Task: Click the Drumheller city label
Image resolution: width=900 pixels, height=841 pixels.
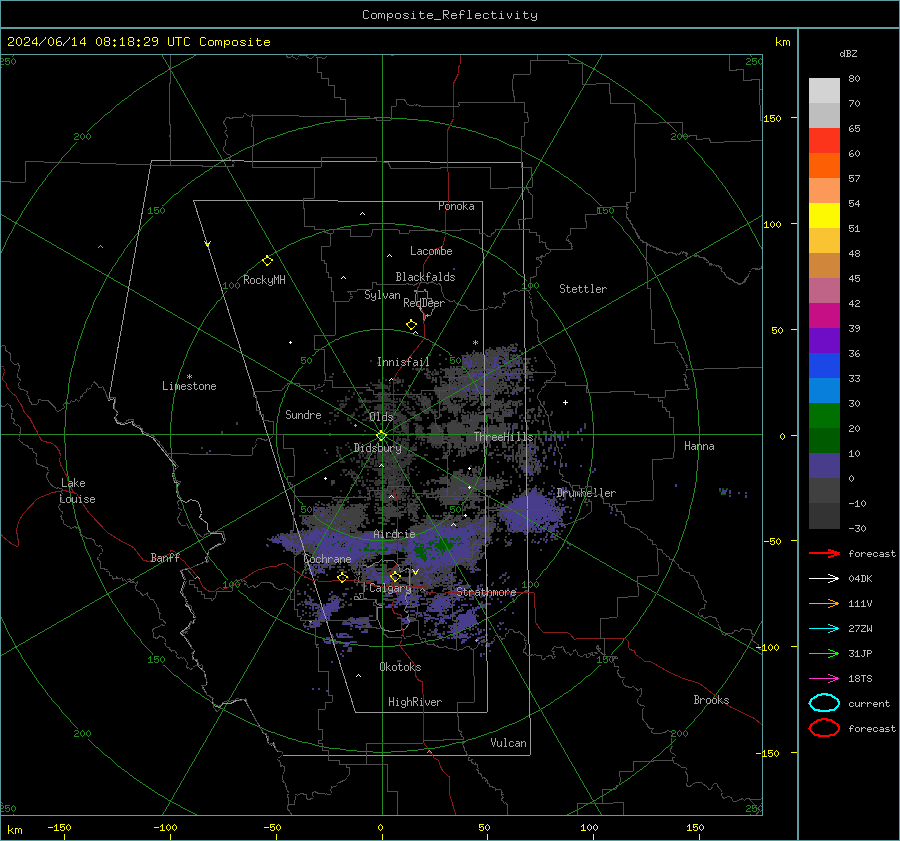Action: (586, 493)
